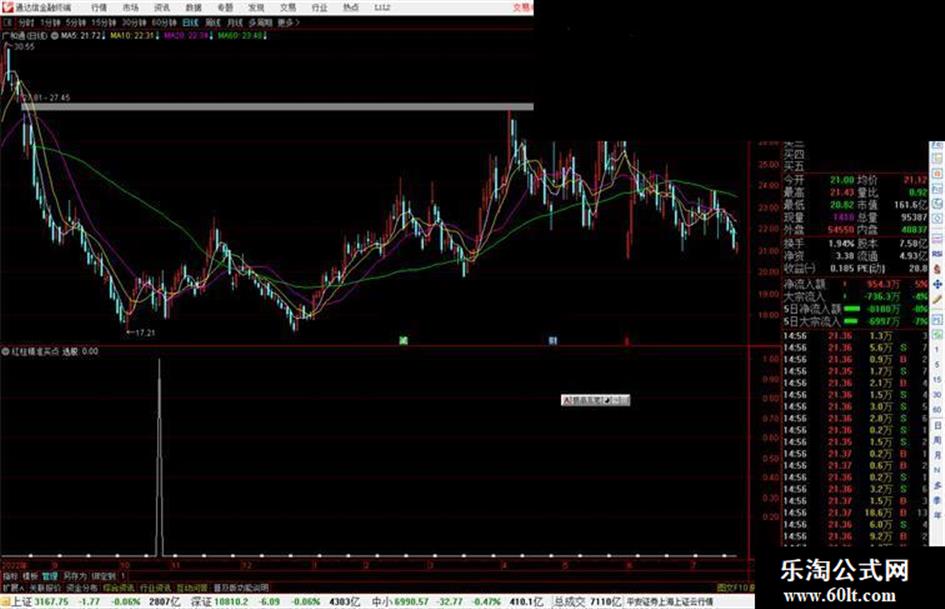Switch chart to 5分钟 period
The image size is (945, 609).
click(75, 22)
